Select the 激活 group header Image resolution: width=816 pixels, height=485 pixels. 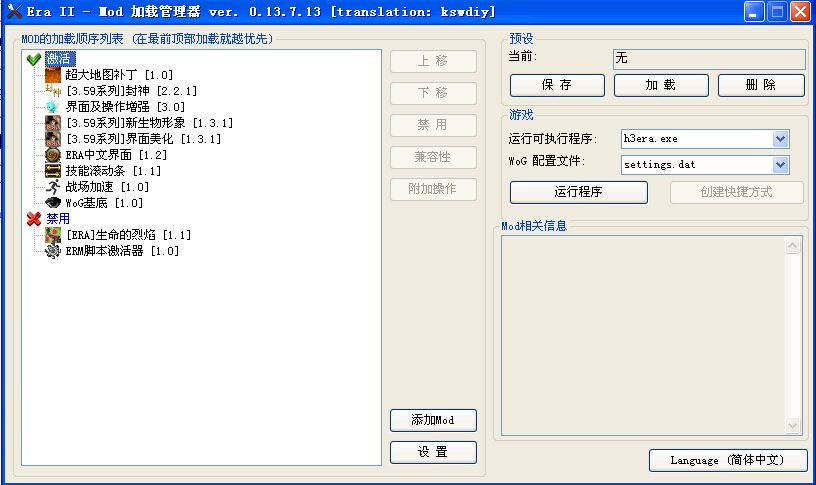click(x=60, y=59)
